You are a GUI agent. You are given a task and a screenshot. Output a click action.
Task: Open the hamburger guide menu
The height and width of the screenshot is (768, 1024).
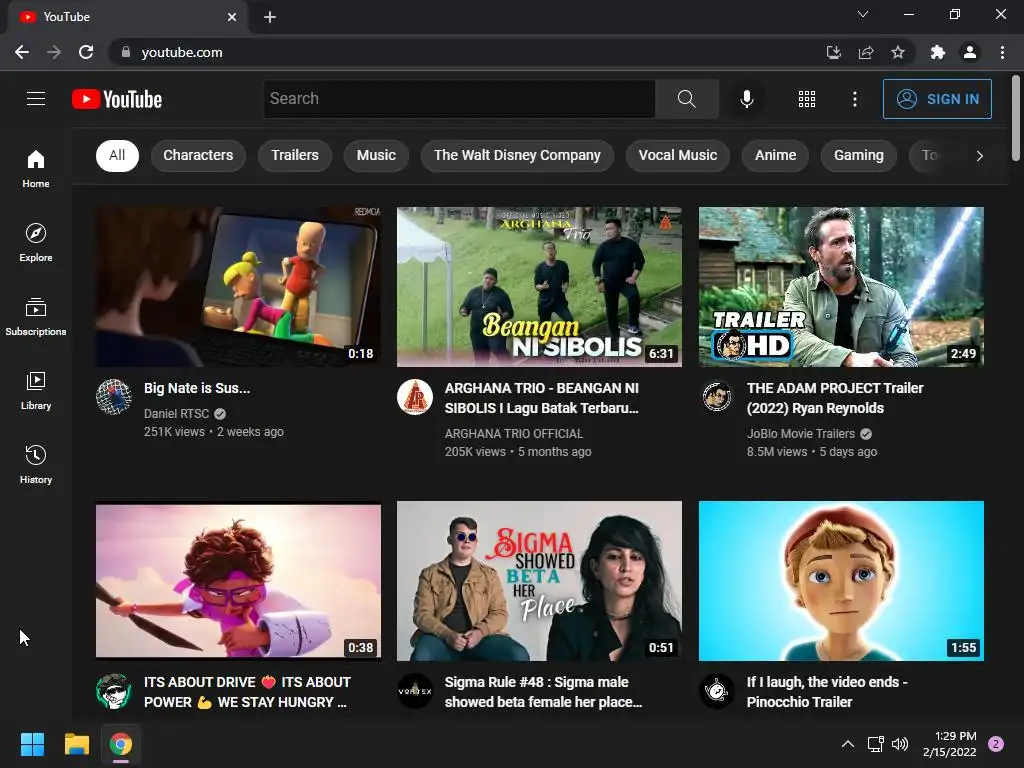(36, 99)
